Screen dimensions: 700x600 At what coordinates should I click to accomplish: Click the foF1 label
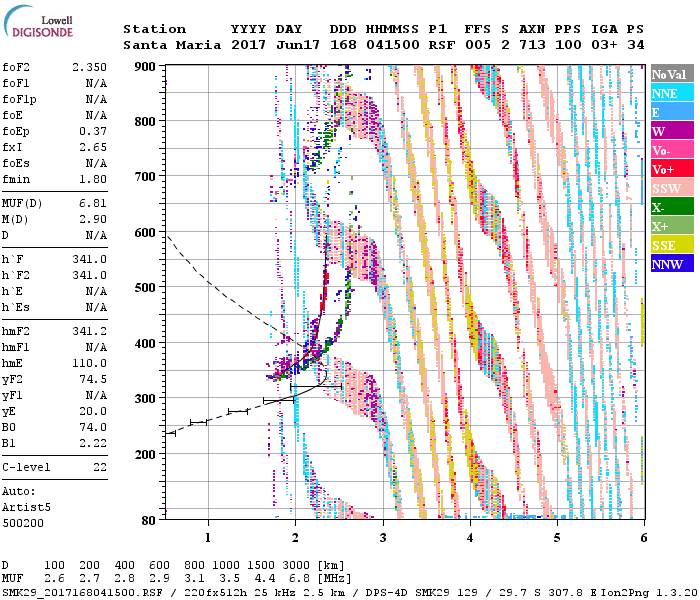(x=16, y=83)
